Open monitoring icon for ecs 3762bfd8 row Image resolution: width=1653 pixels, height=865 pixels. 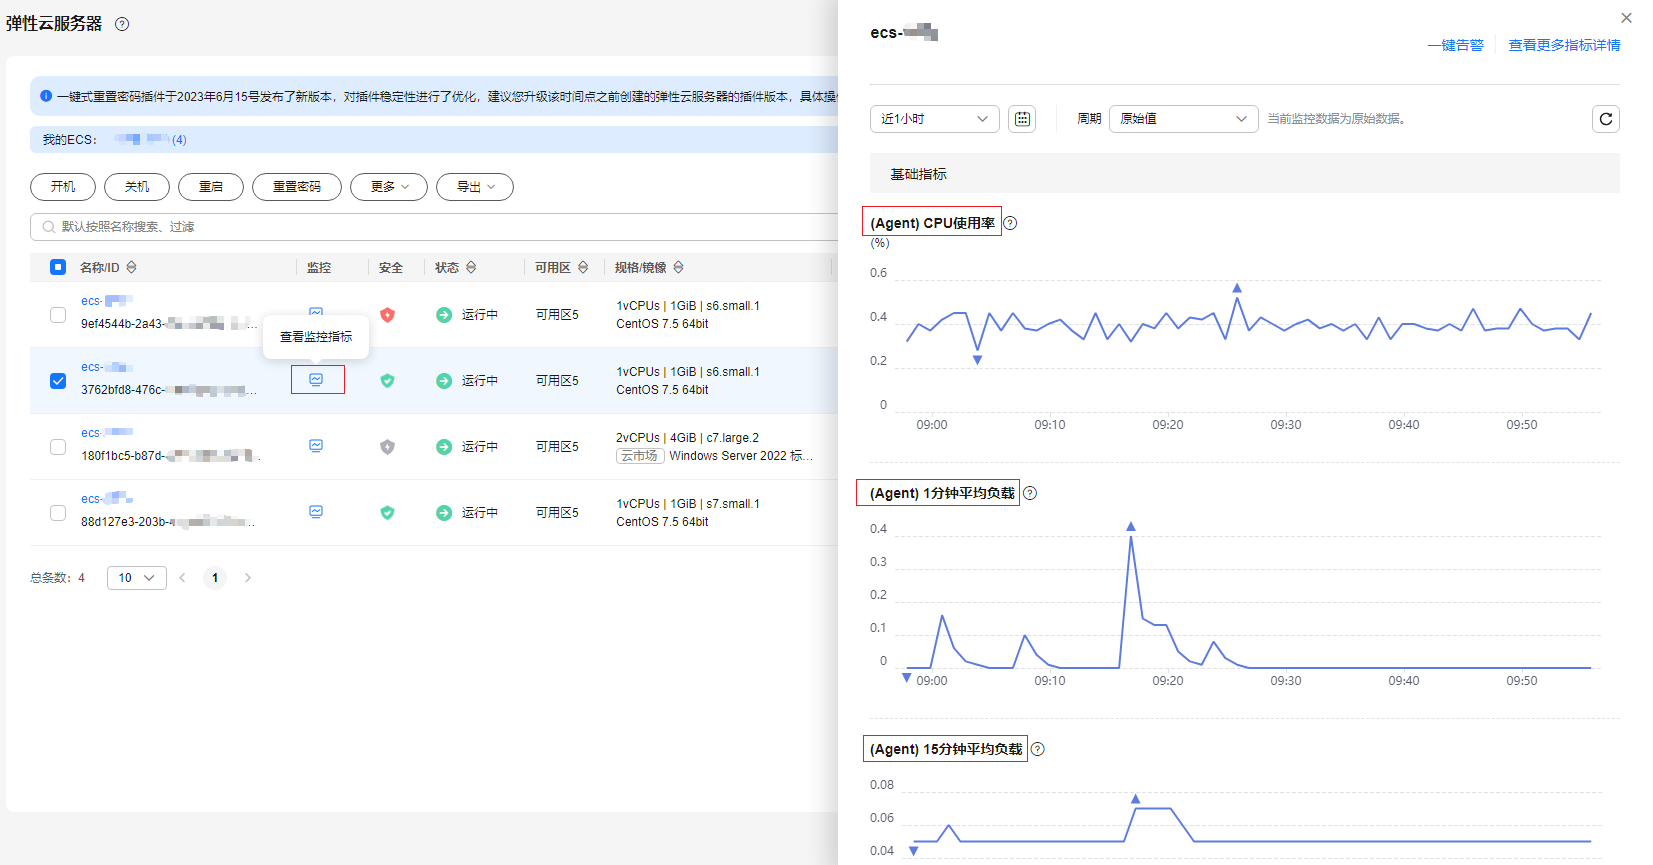(316, 380)
